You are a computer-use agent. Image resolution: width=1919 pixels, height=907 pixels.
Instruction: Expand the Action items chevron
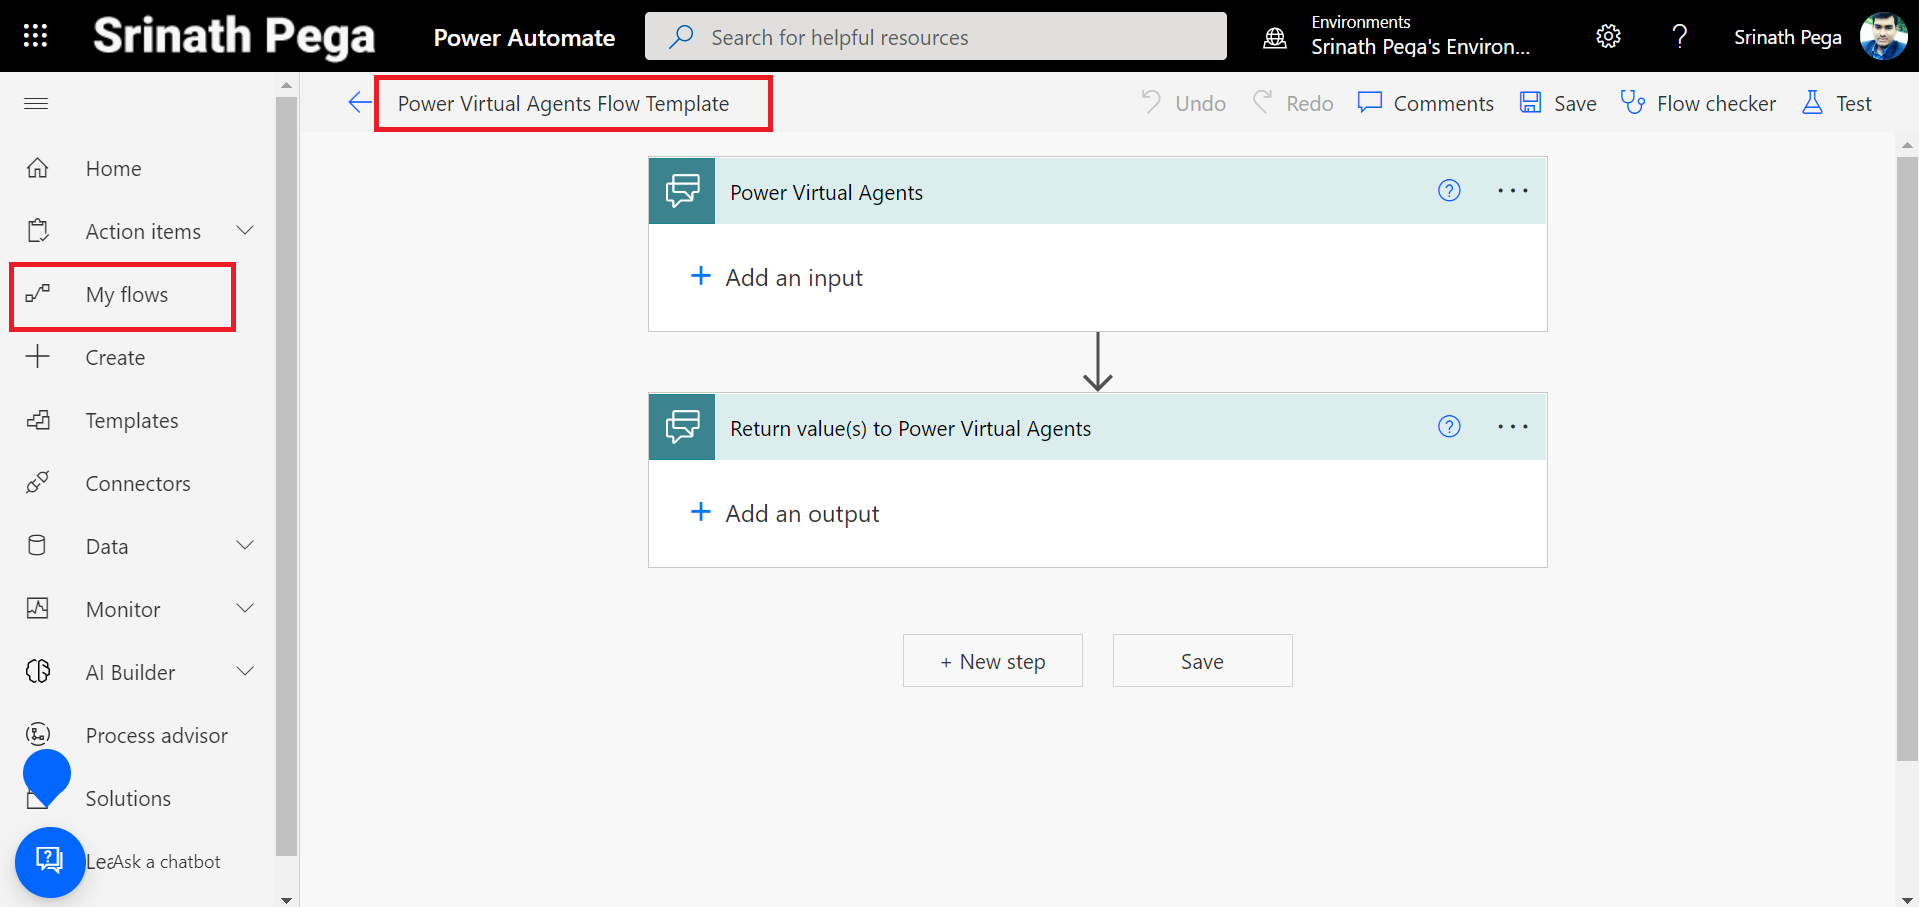[x=245, y=231]
